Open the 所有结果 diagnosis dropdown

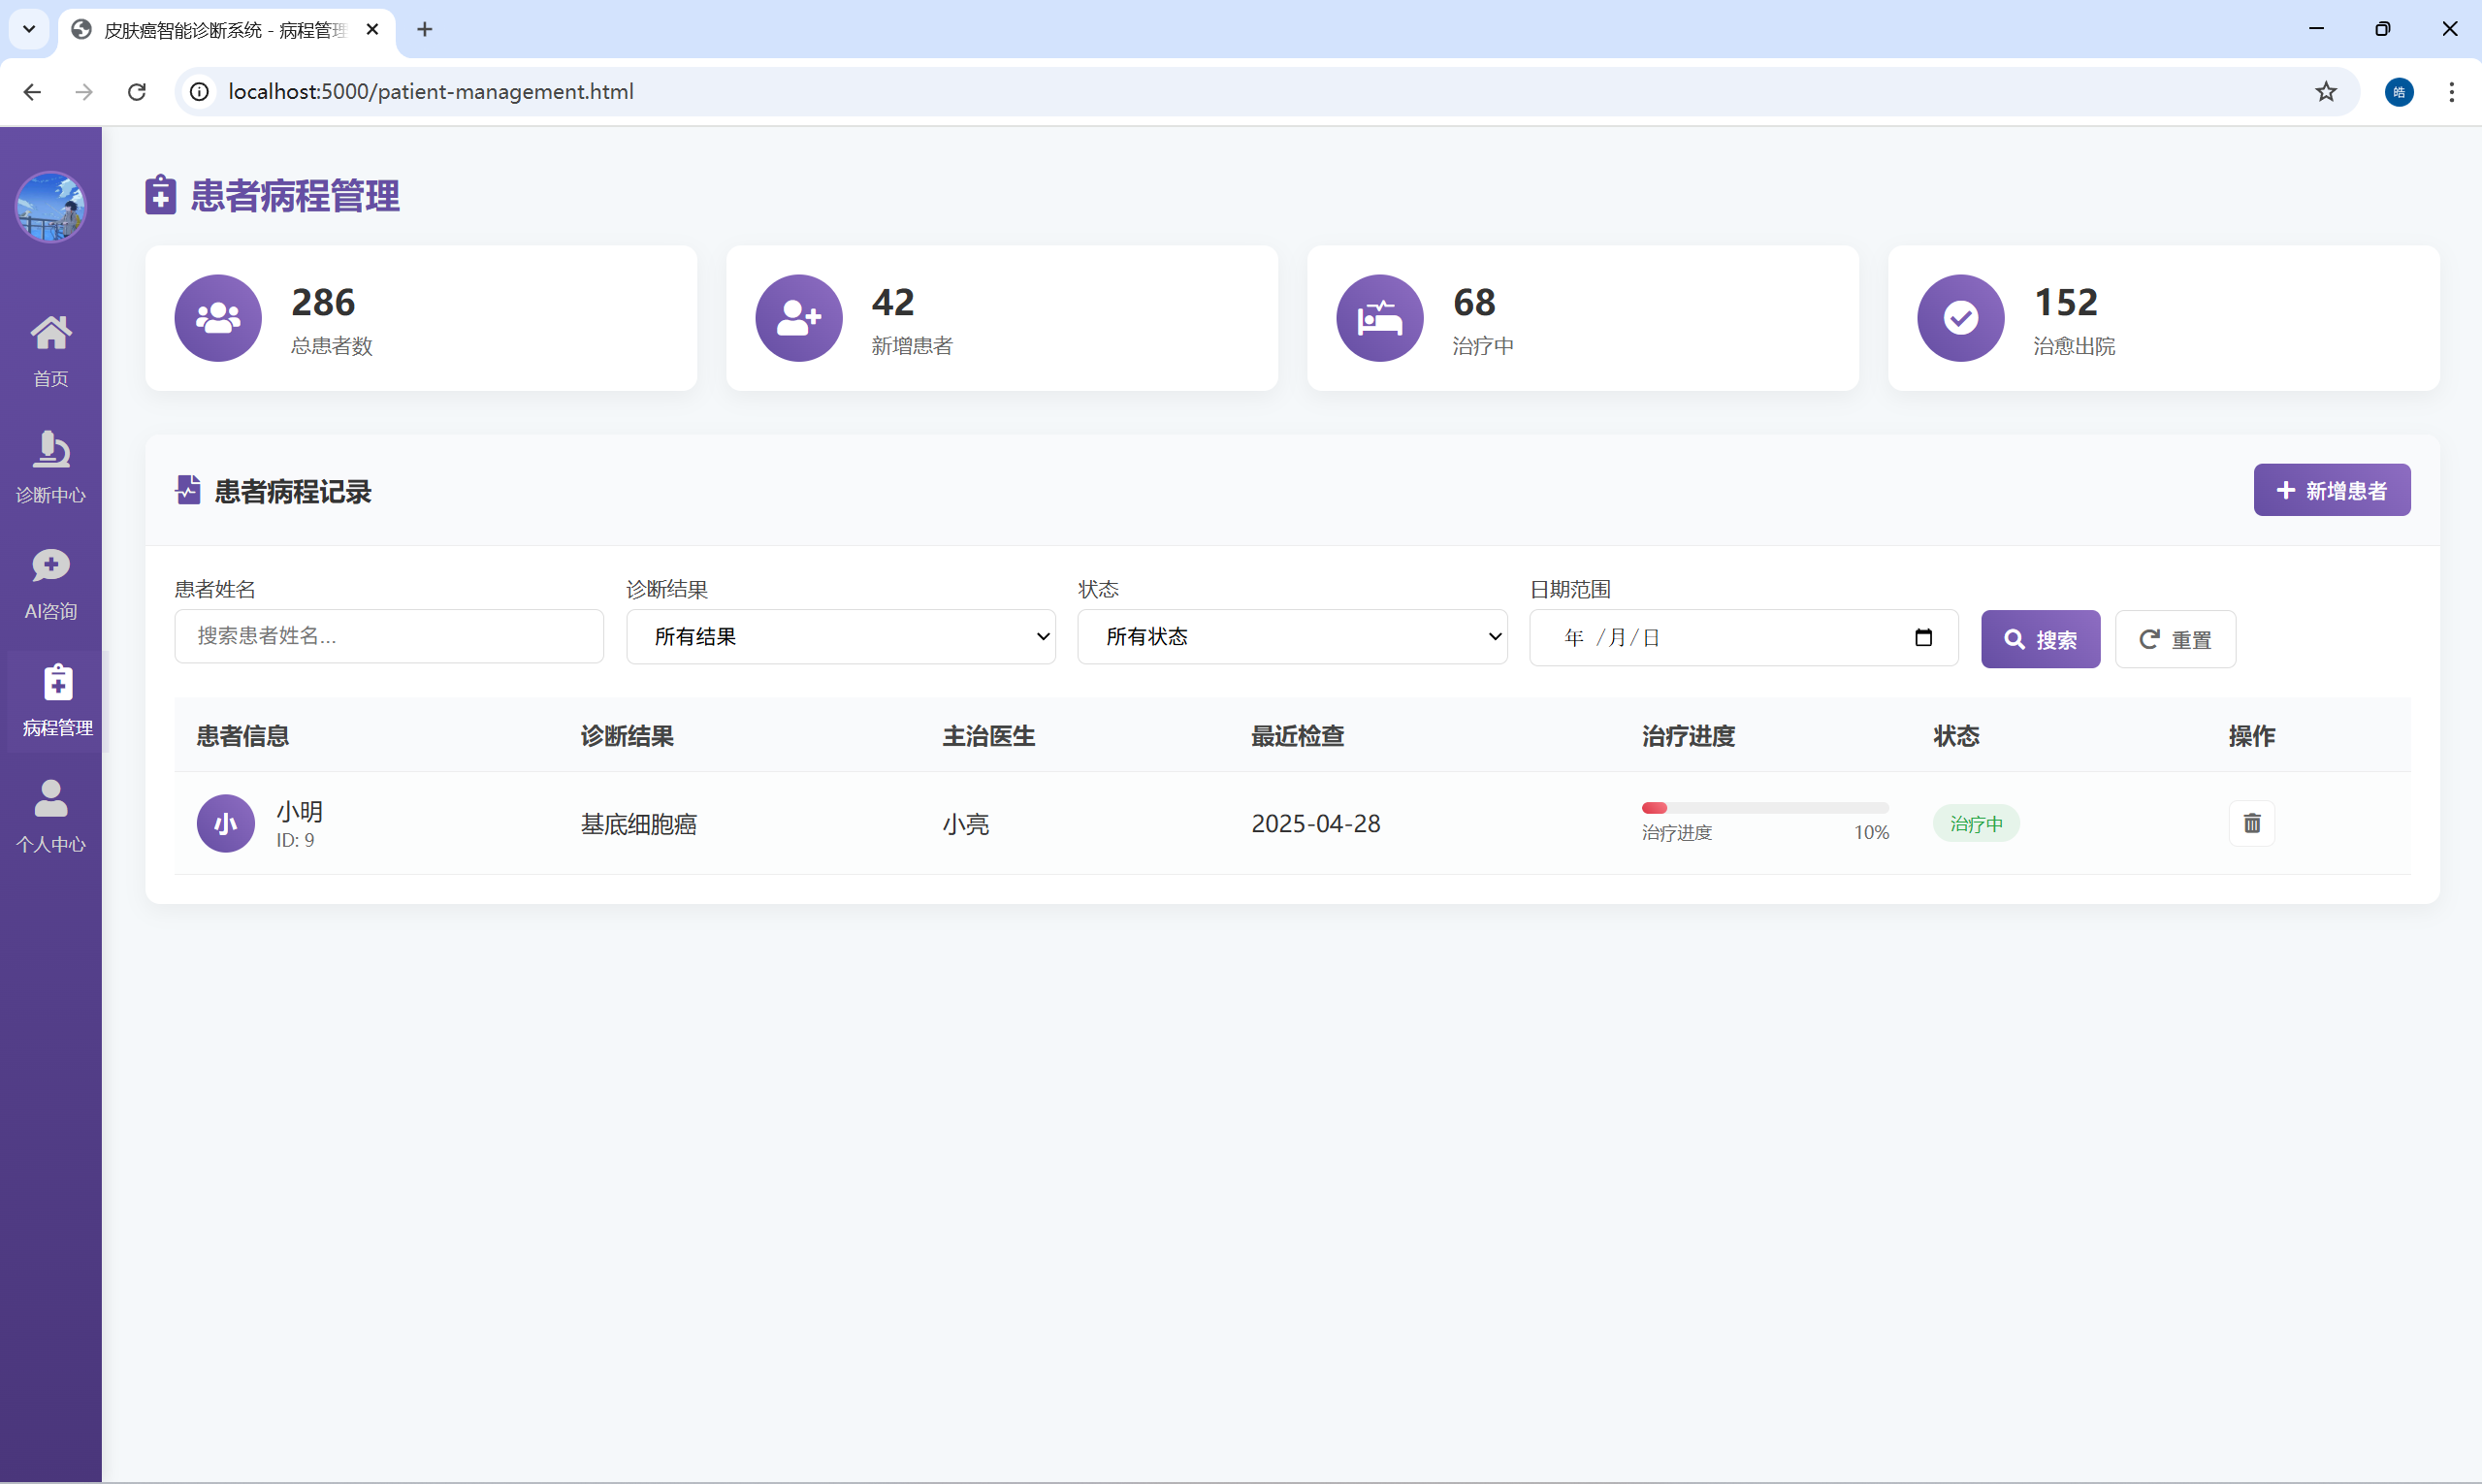[840, 636]
